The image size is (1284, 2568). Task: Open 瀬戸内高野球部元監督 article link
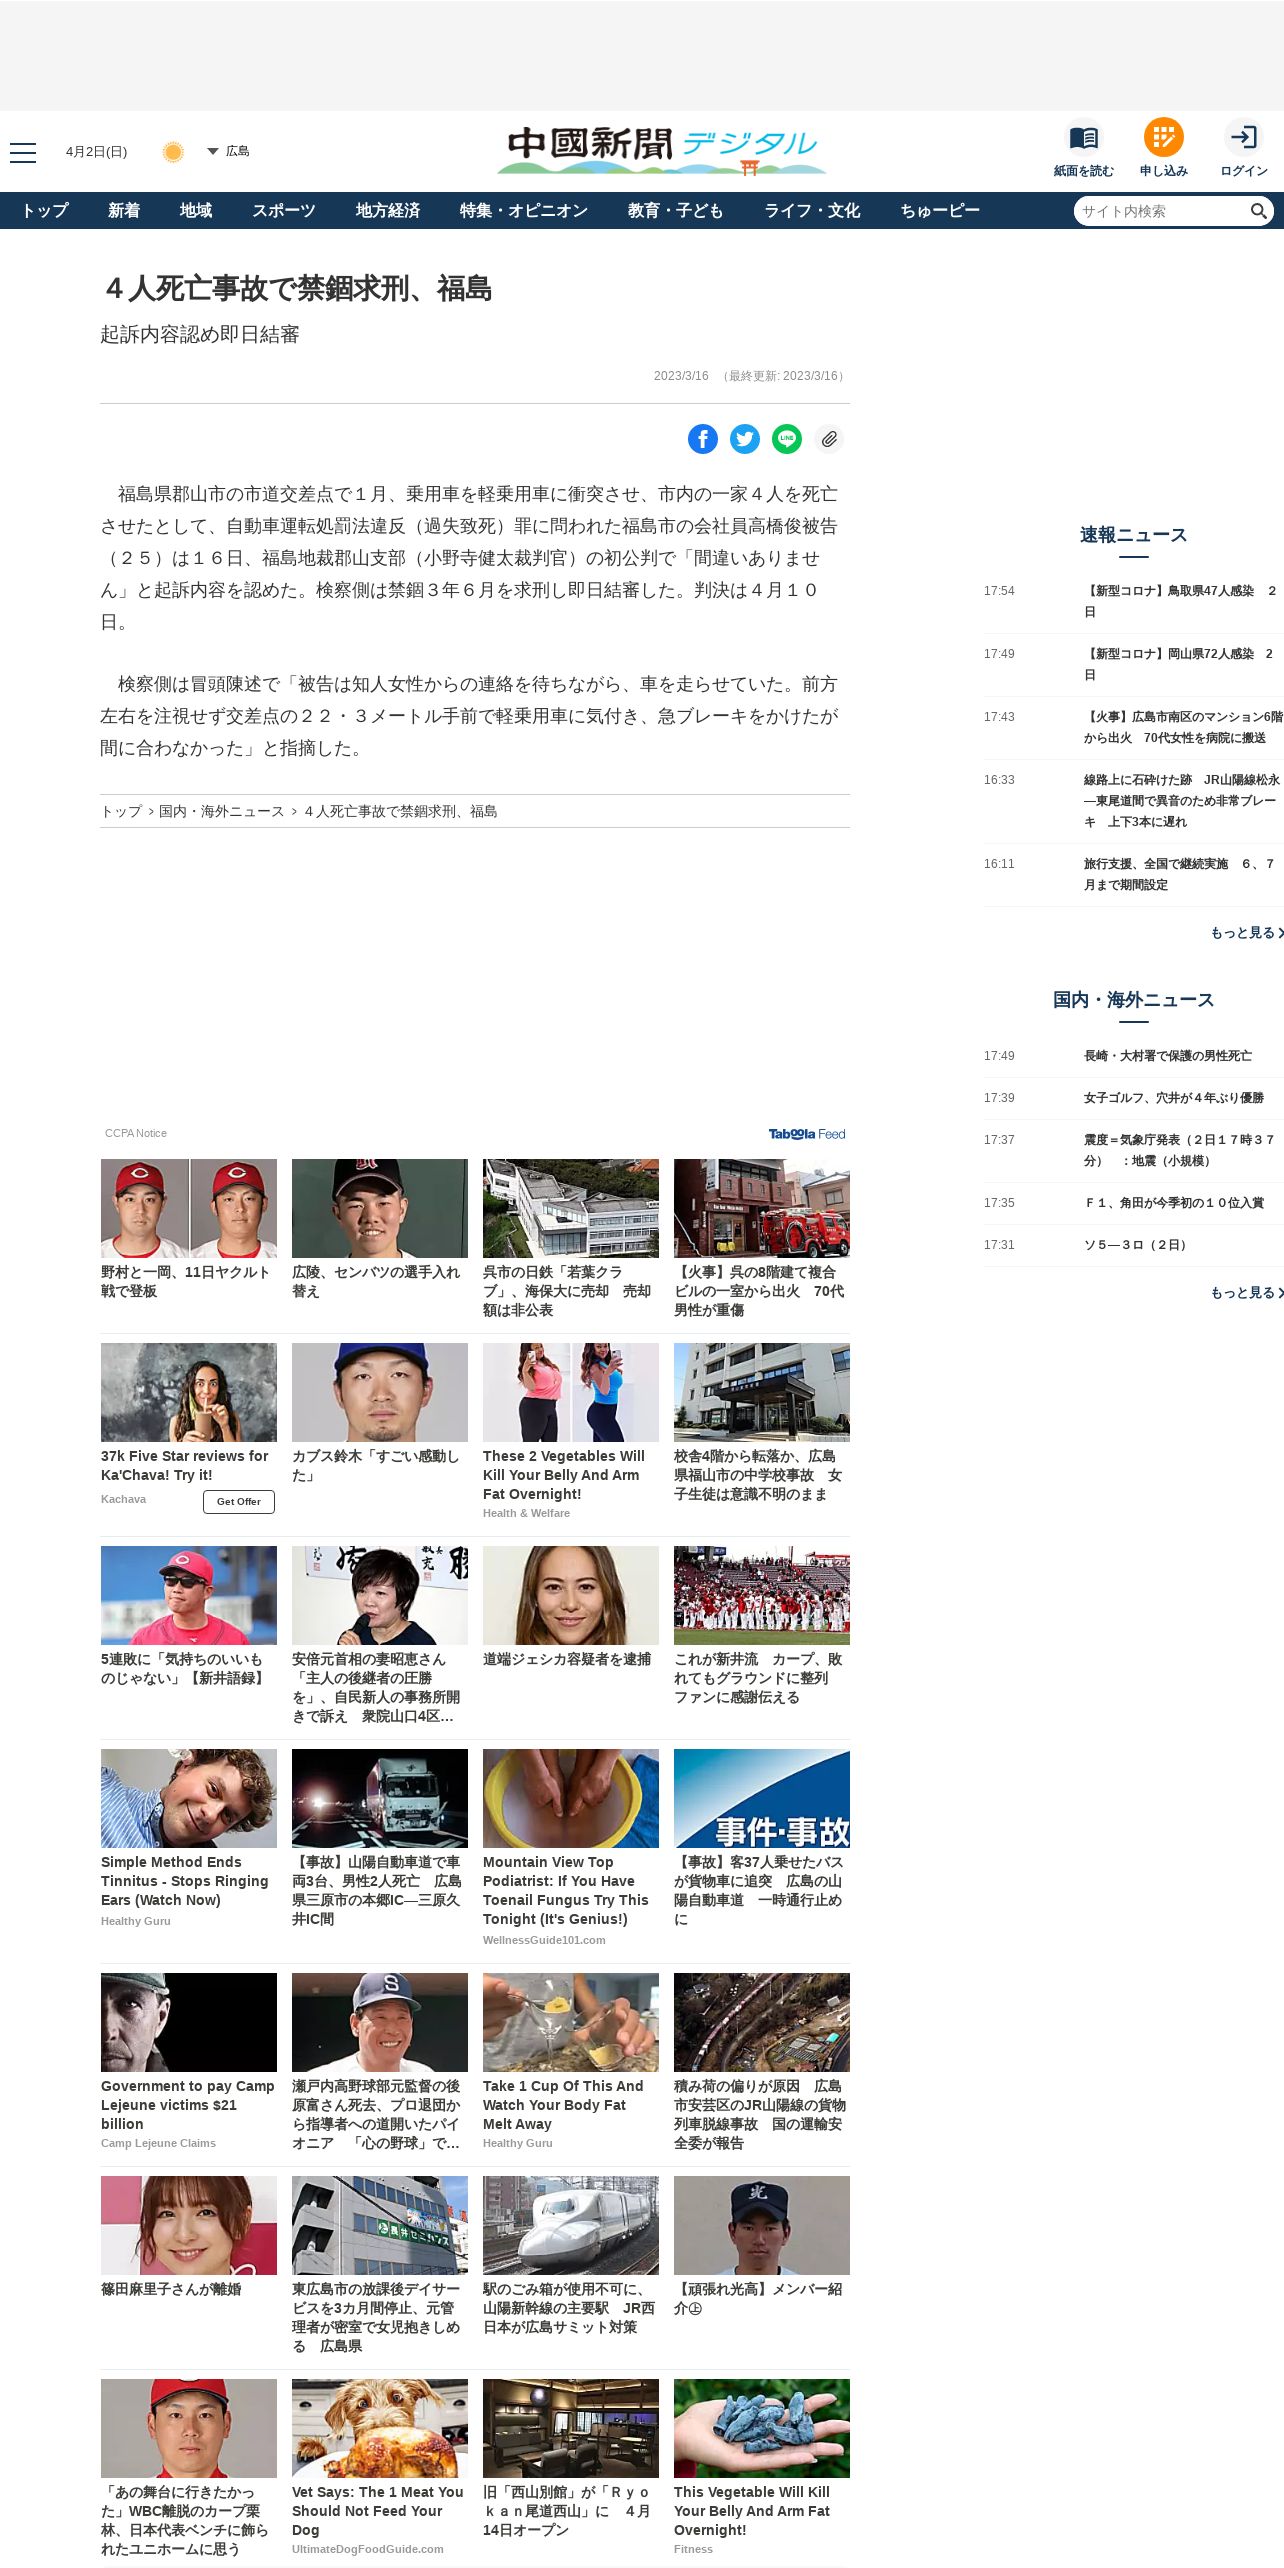377,2114
